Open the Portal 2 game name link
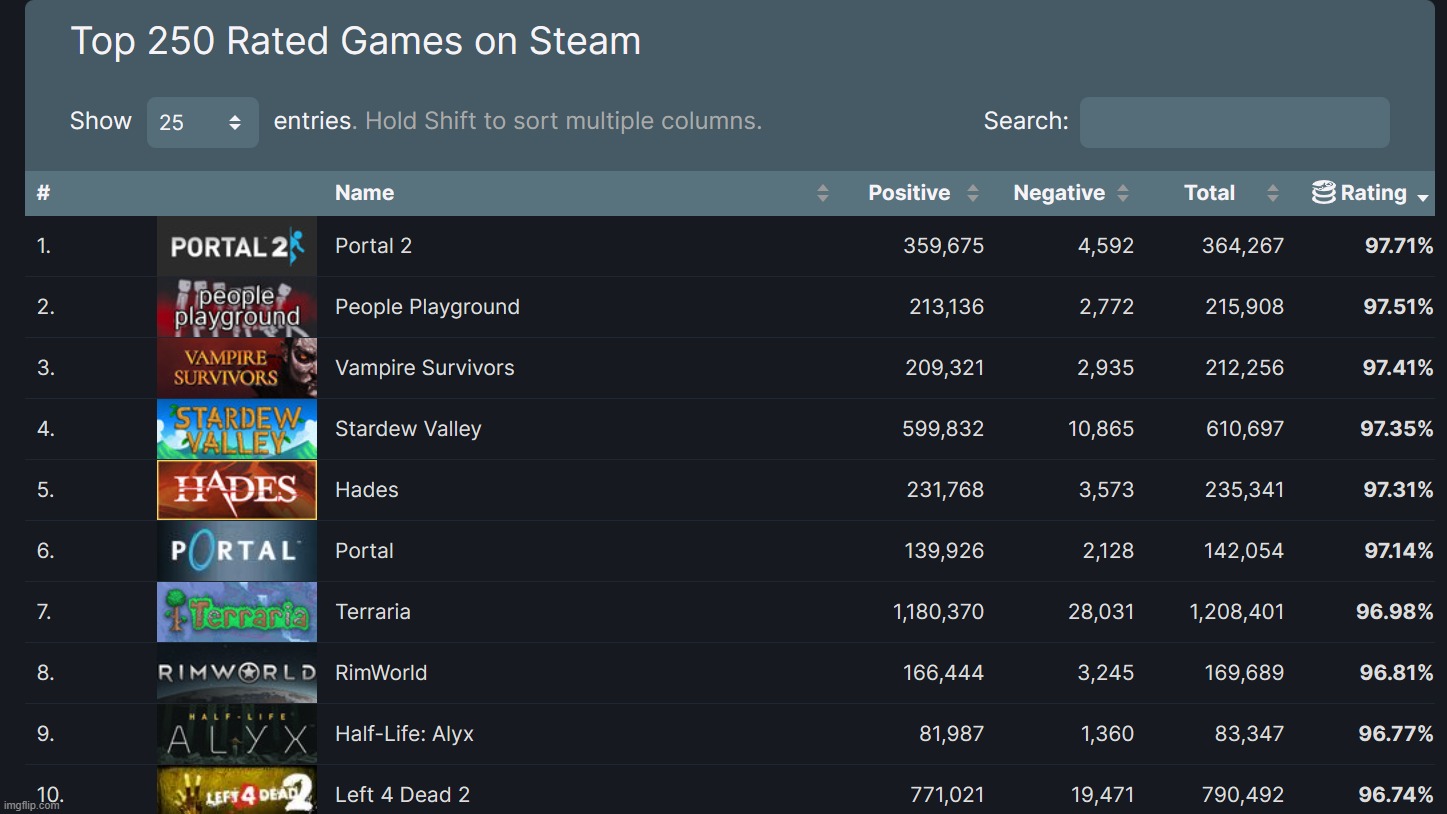The width and height of the screenshot is (1447, 814). tap(373, 245)
